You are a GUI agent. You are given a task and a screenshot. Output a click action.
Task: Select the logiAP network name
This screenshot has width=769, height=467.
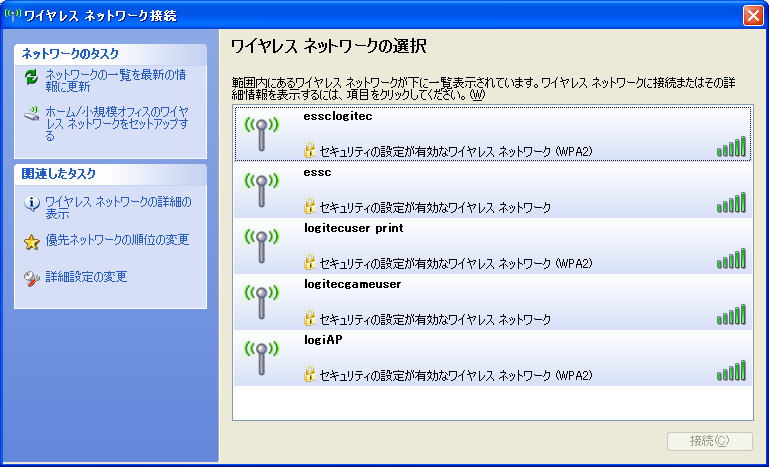coord(323,340)
